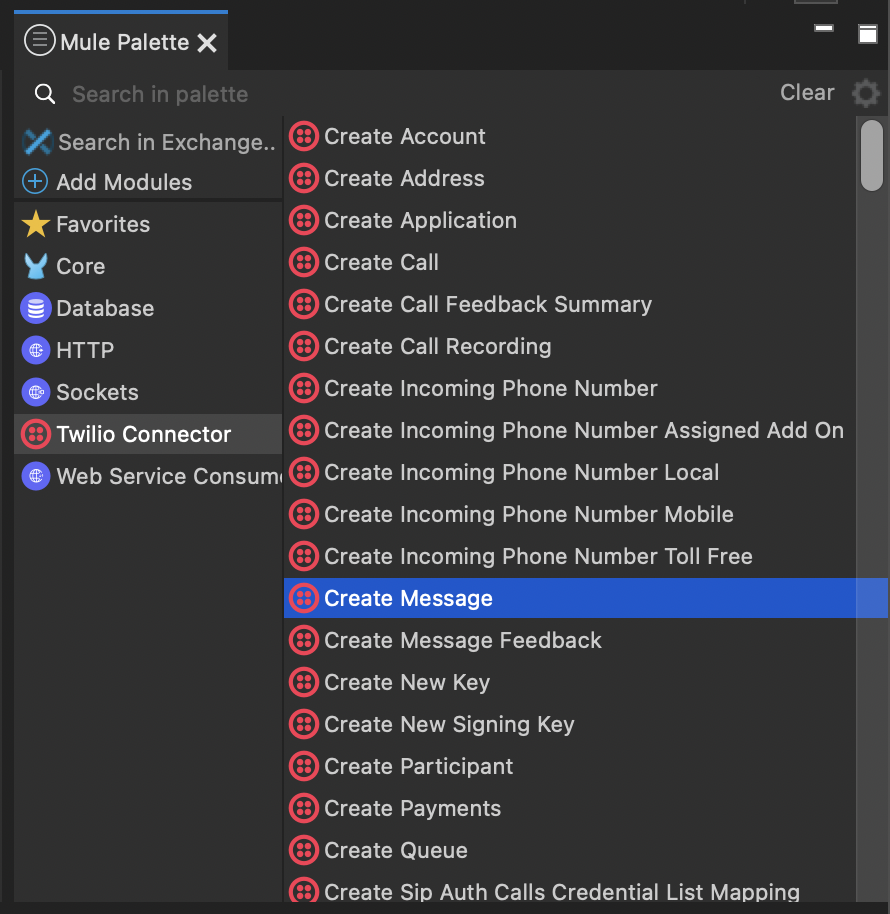Select Create Incoming Phone Number Local
890x914 pixels.
click(x=522, y=472)
